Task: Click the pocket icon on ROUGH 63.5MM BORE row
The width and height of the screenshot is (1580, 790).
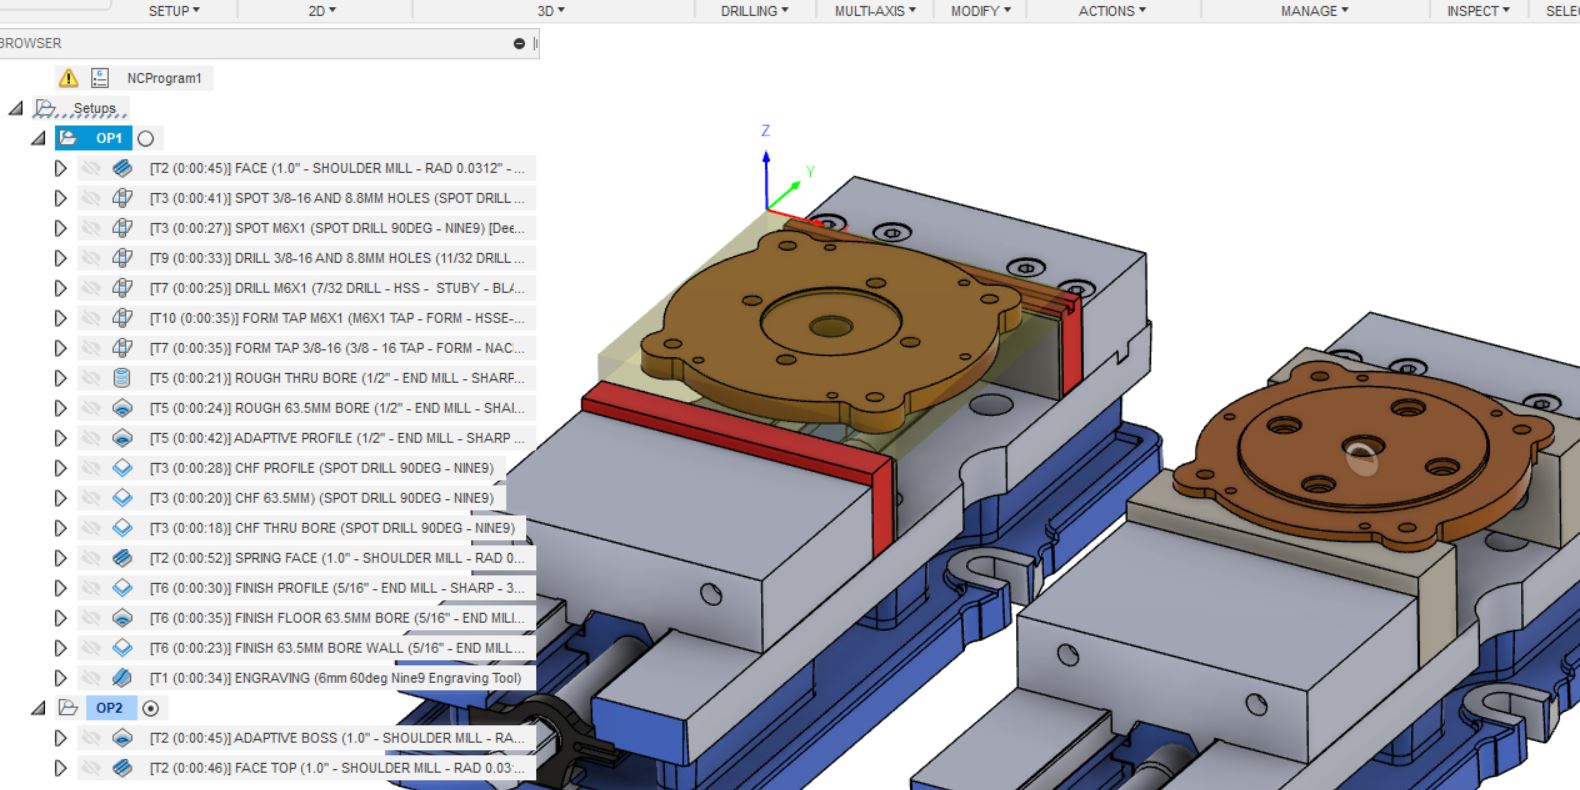Action: coord(122,408)
